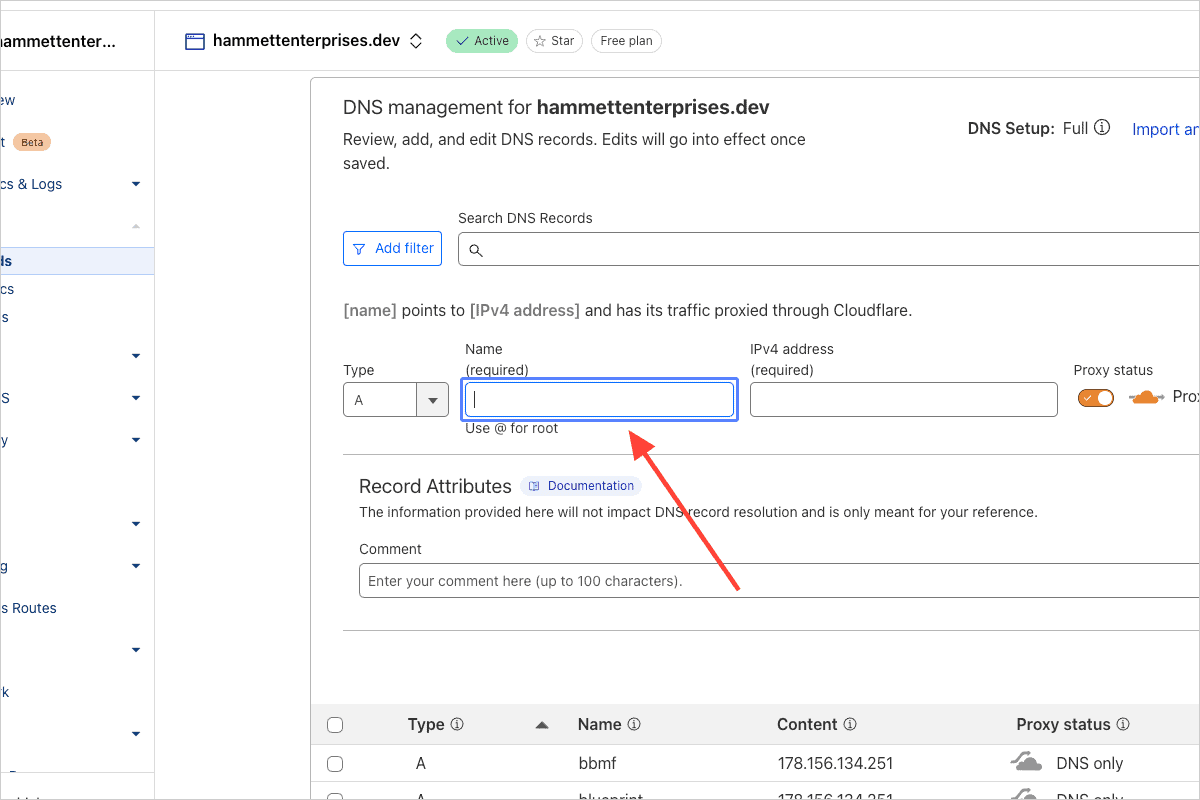Select all records with header checkbox
1200x800 pixels.
coord(335,725)
